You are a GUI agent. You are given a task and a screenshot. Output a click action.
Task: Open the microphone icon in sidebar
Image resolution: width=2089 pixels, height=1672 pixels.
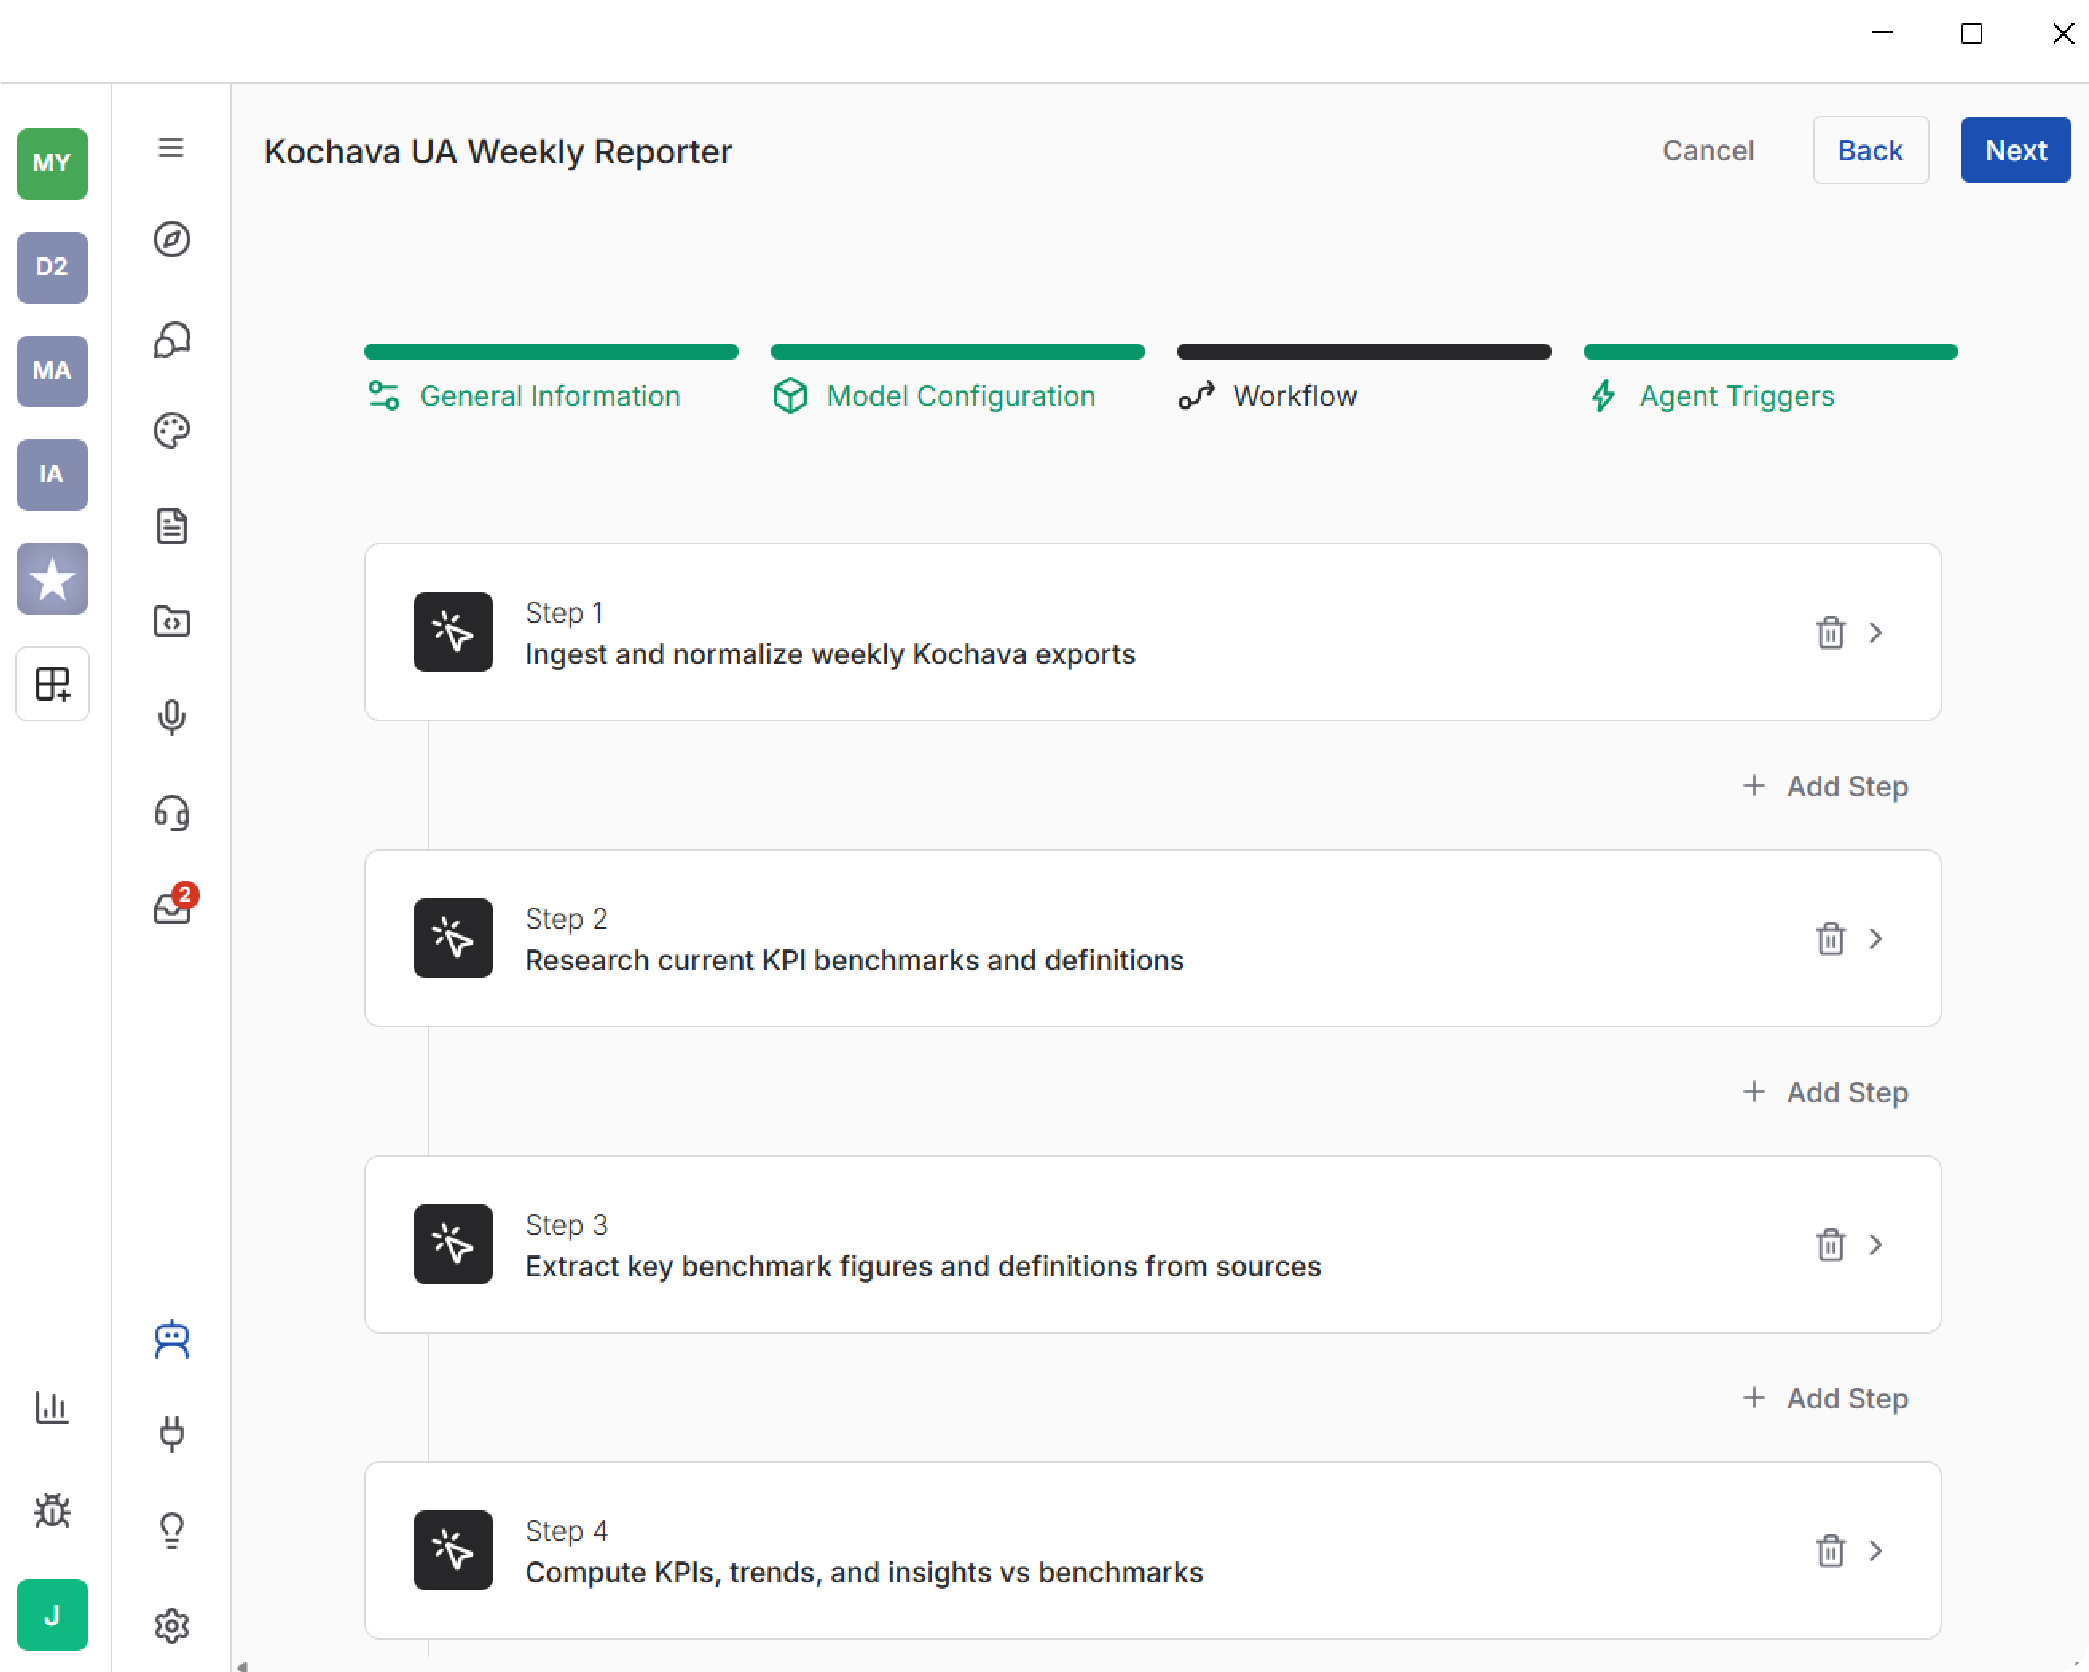click(x=172, y=717)
